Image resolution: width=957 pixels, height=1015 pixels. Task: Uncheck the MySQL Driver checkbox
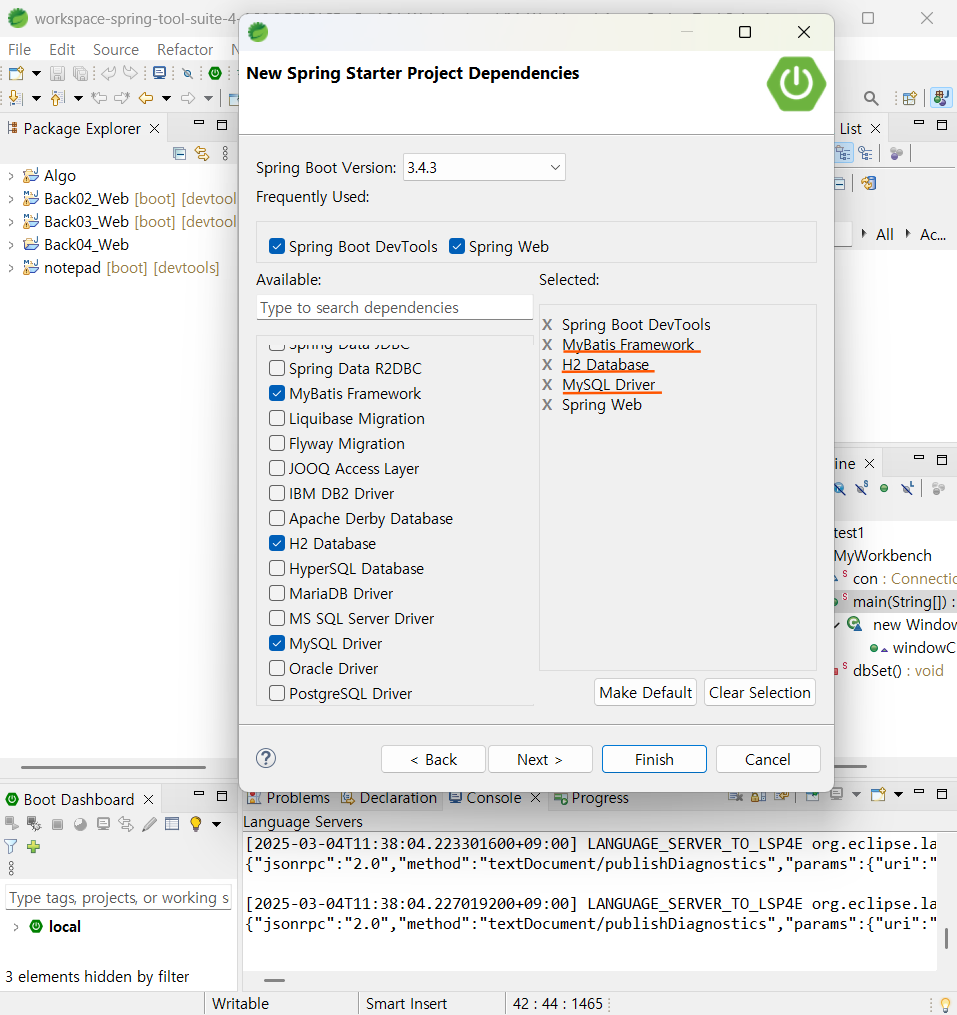coord(276,643)
